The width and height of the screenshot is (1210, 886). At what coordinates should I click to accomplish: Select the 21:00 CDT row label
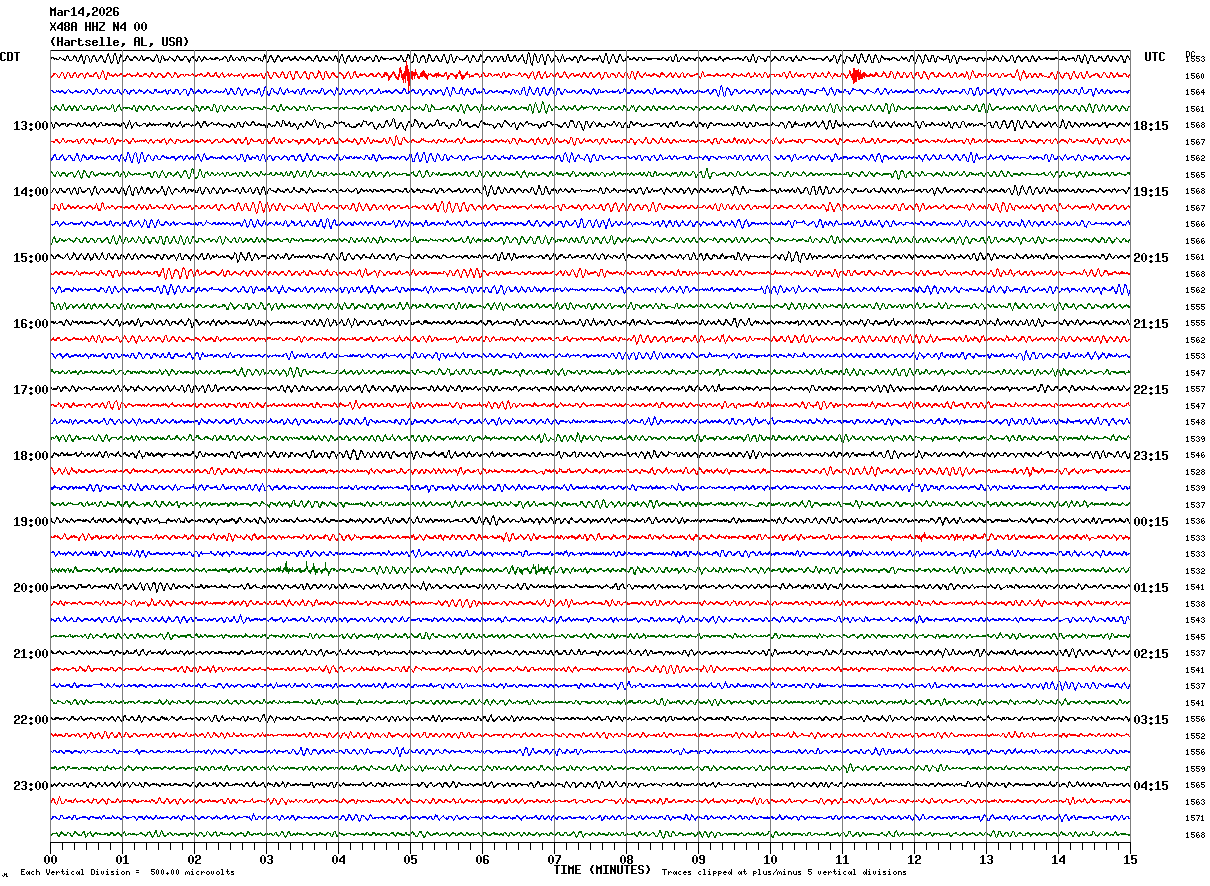(31, 654)
